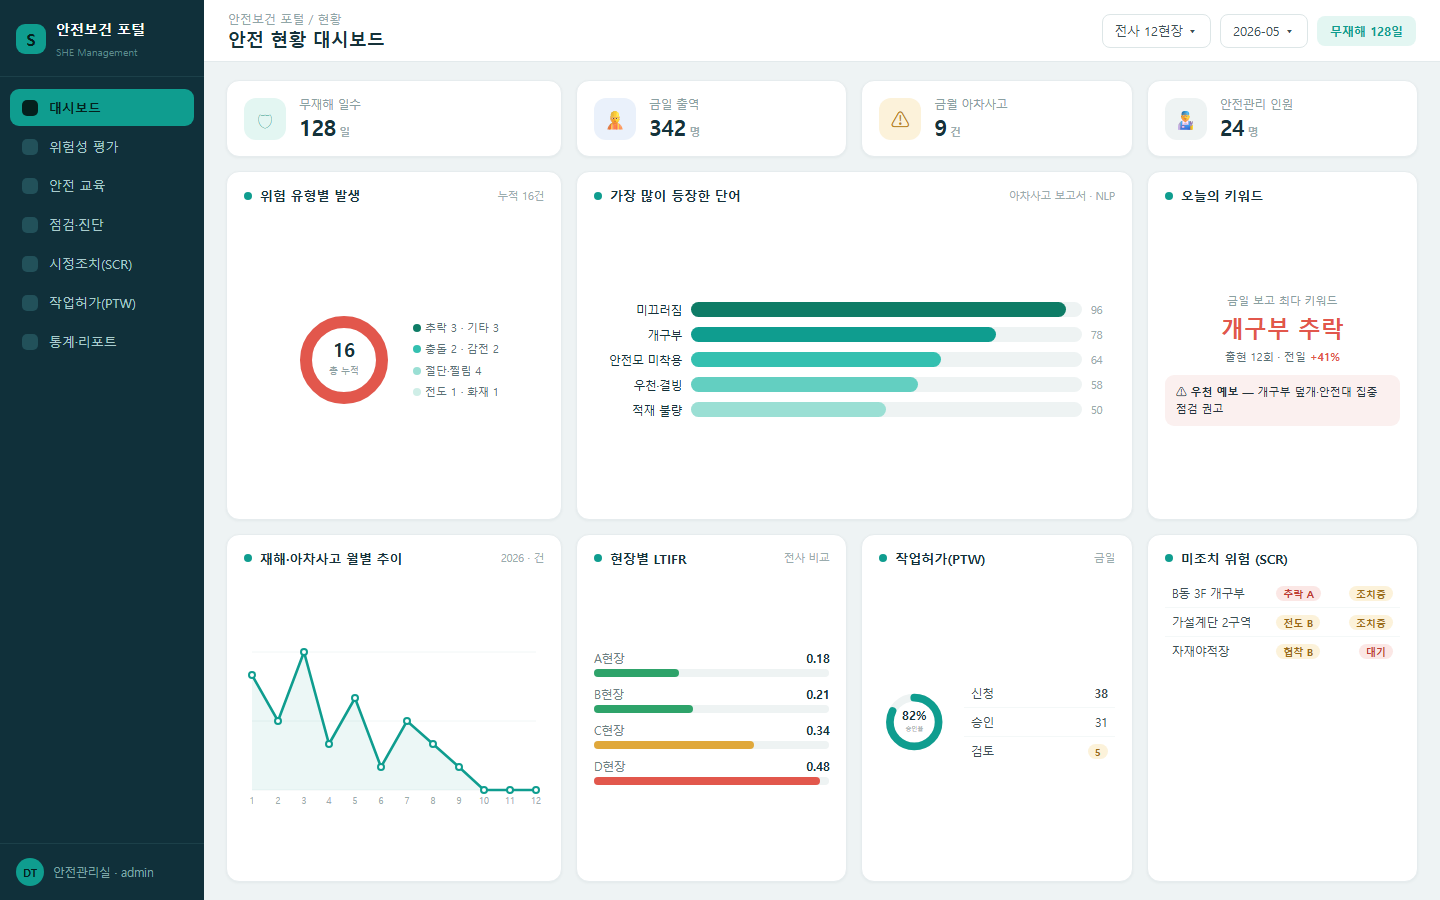1440x900 pixels.
Task: Click the warning triangle icon on 금월 아차사고 card
Action: [x=900, y=119]
